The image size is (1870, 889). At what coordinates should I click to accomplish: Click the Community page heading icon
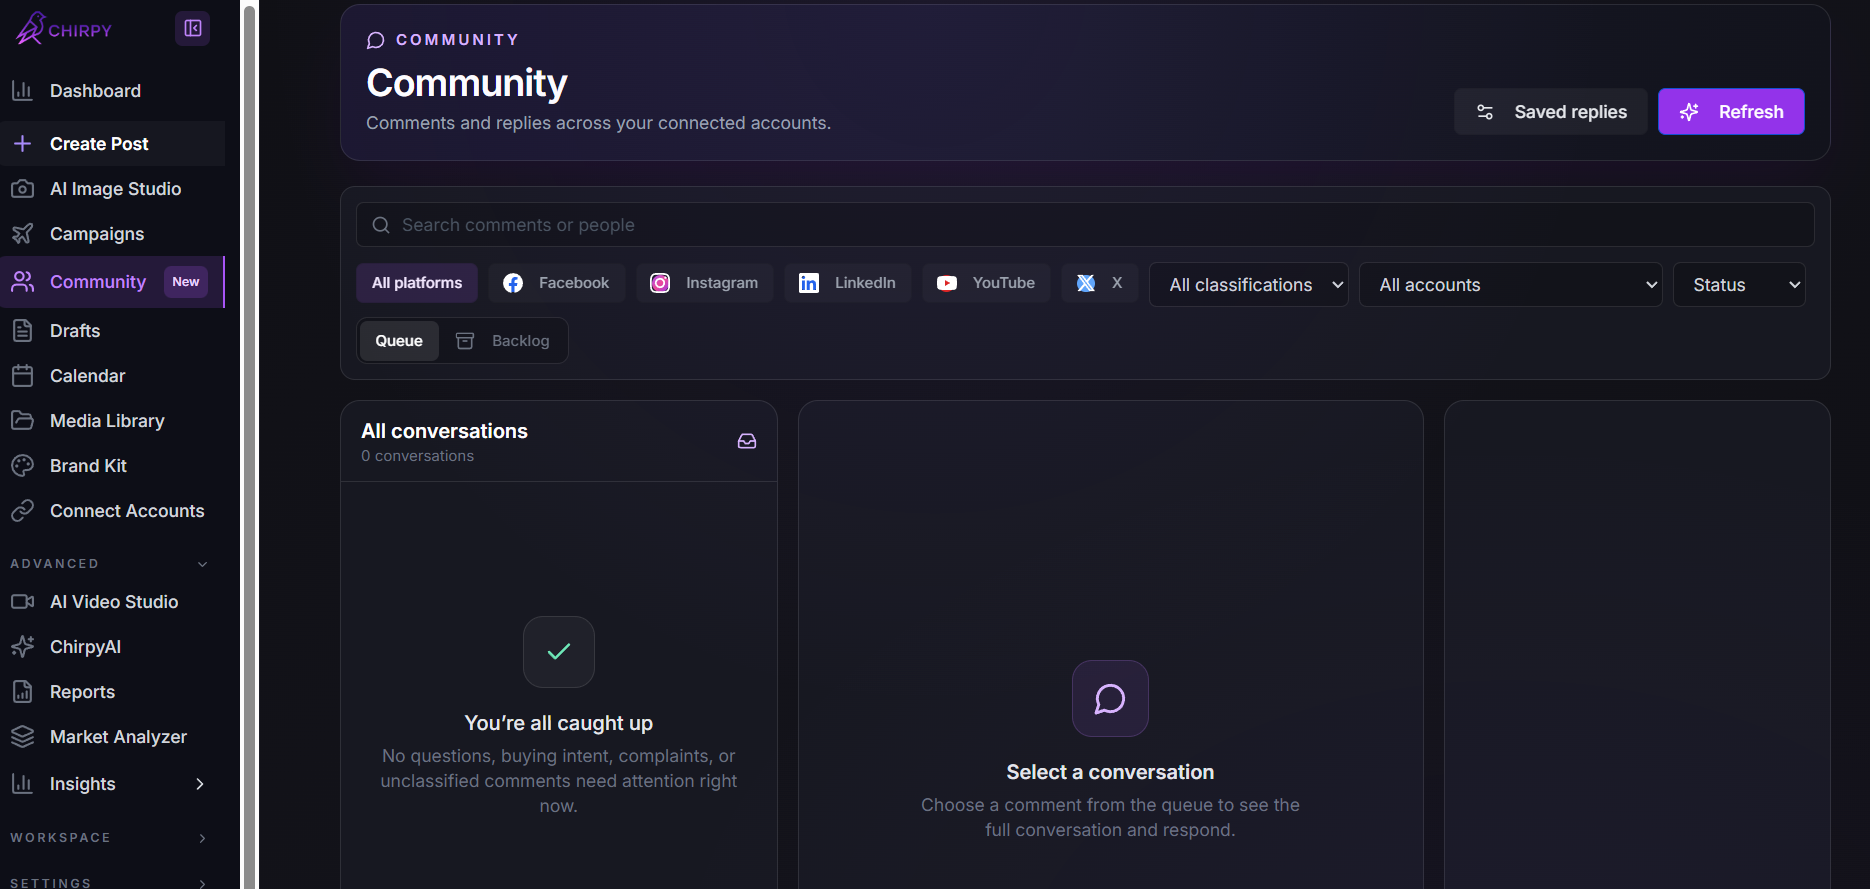[x=376, y=40]
